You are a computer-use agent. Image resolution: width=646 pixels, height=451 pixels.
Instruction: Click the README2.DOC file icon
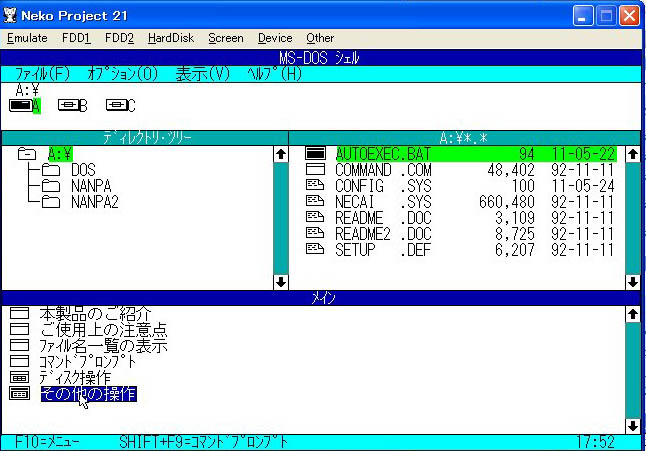coord(315,233)
